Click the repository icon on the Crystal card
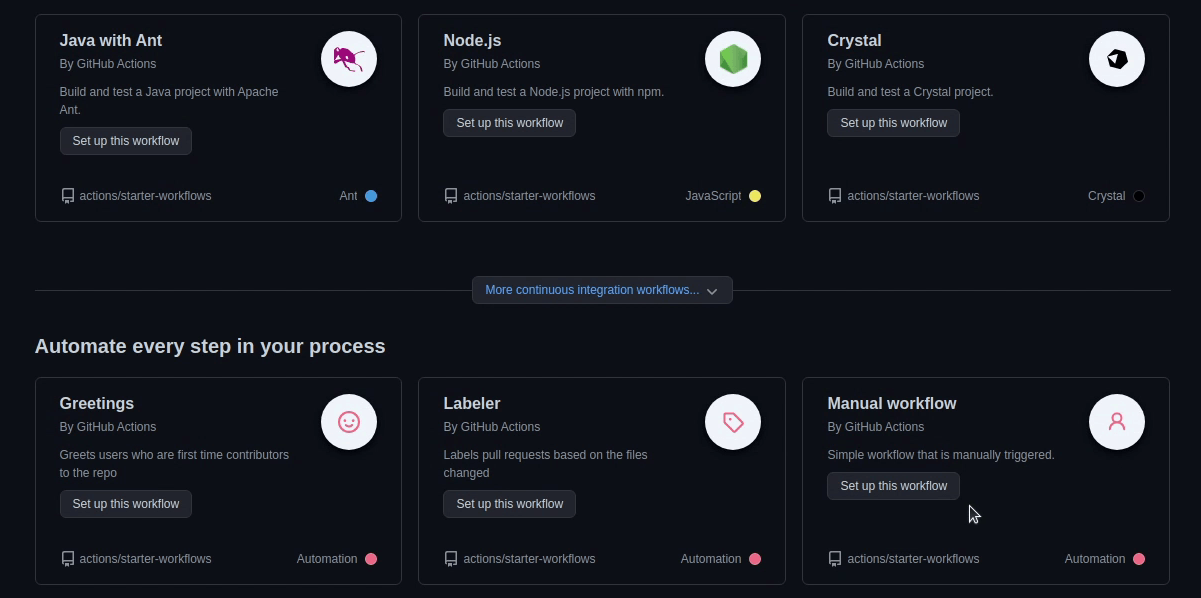 tap(835, 196)
